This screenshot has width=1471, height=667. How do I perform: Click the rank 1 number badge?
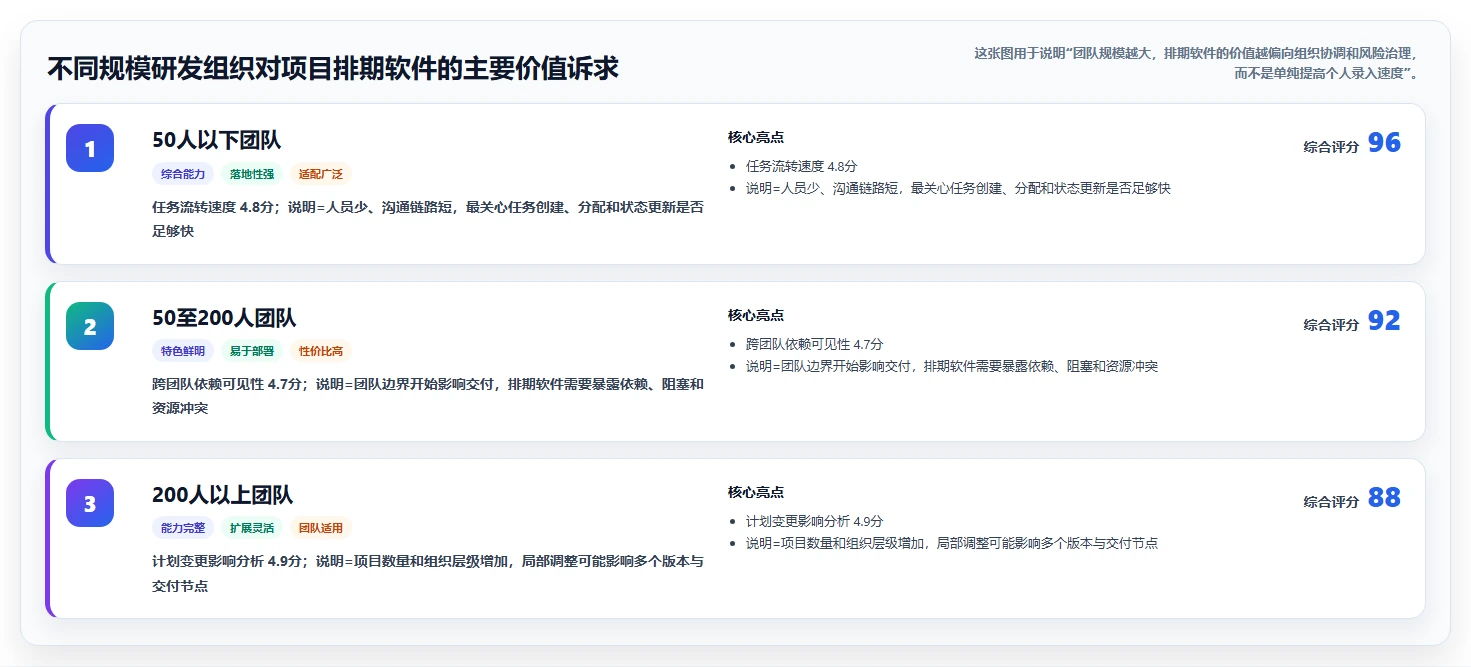tap(90, 148)
